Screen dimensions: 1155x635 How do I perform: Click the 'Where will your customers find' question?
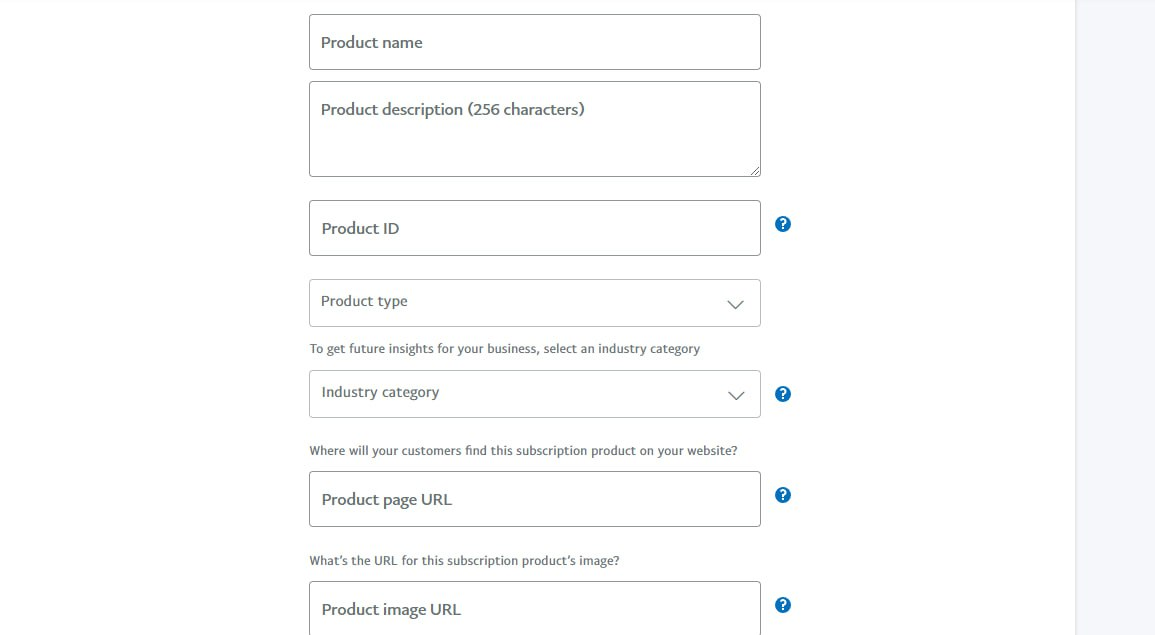pyautogui.click(x=523, y=451)
